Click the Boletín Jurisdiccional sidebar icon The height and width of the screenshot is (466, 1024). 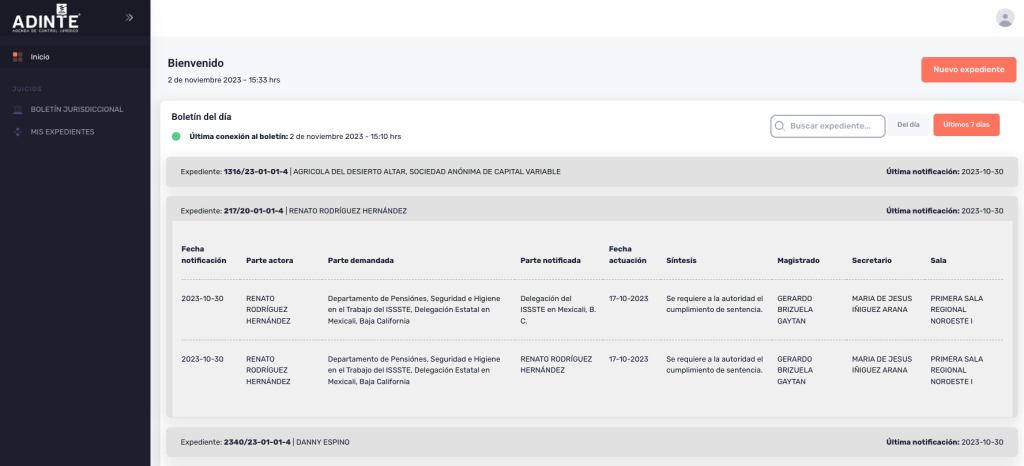(x=17, y=108)
